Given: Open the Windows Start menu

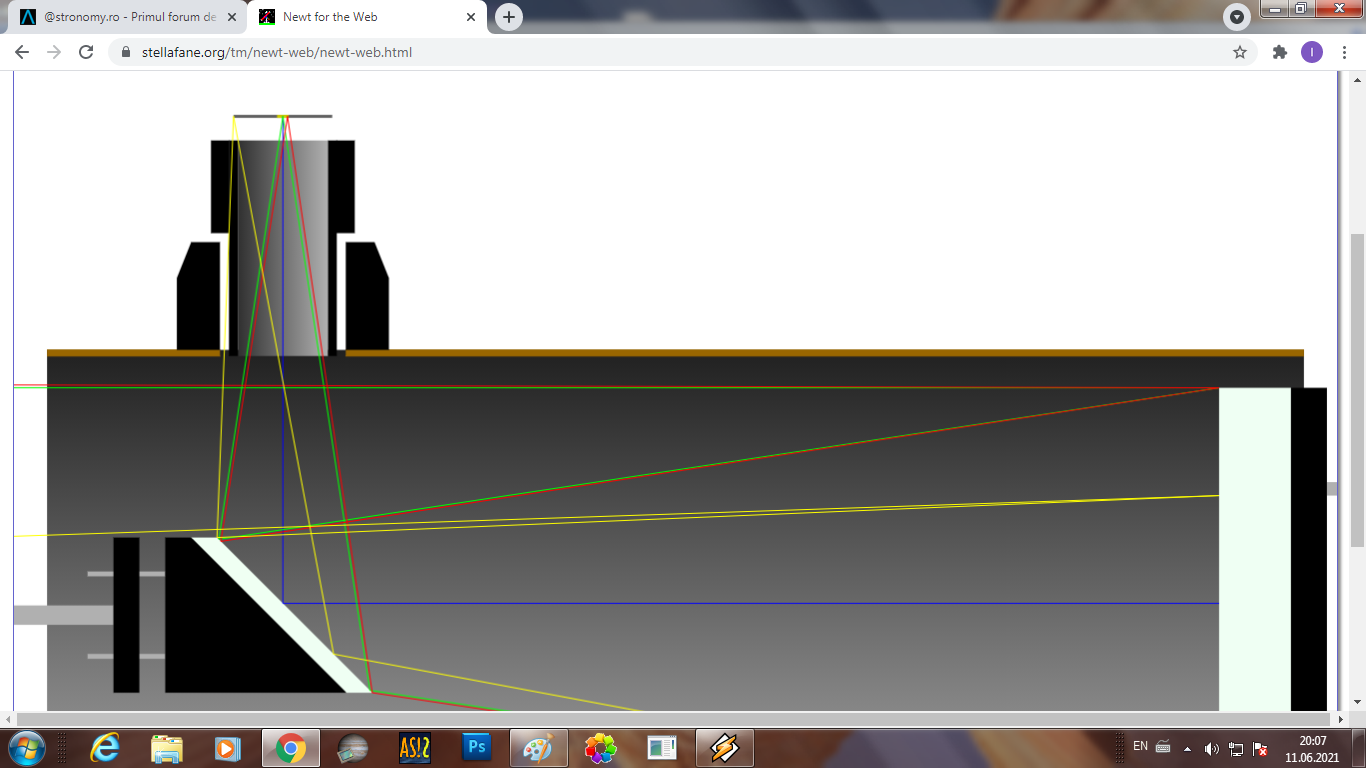Looking at the screenshot, I should tap(27, 748).
